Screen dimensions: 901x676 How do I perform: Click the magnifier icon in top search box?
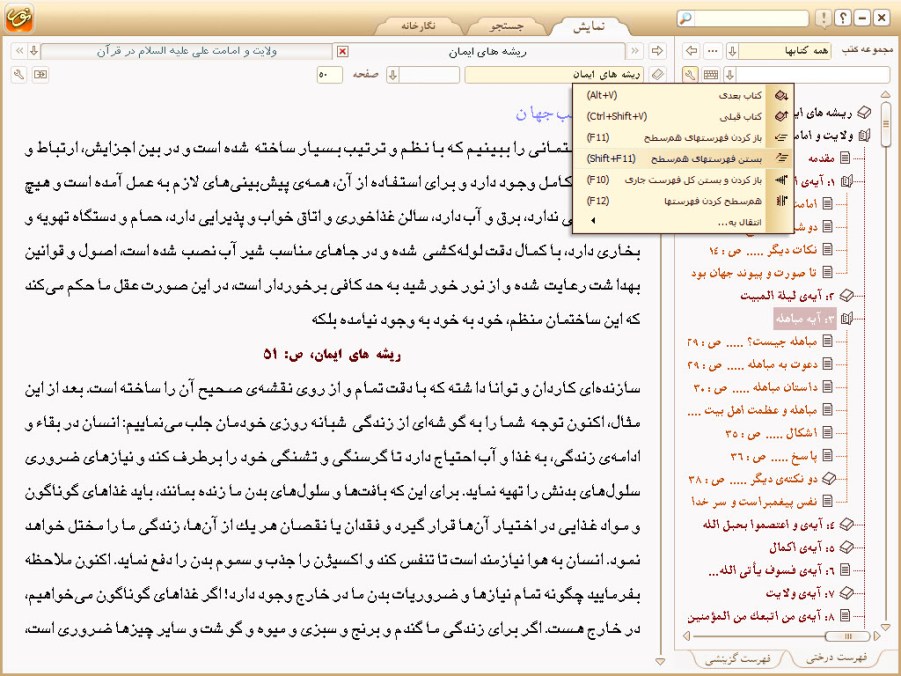click(x=685, y=18)
